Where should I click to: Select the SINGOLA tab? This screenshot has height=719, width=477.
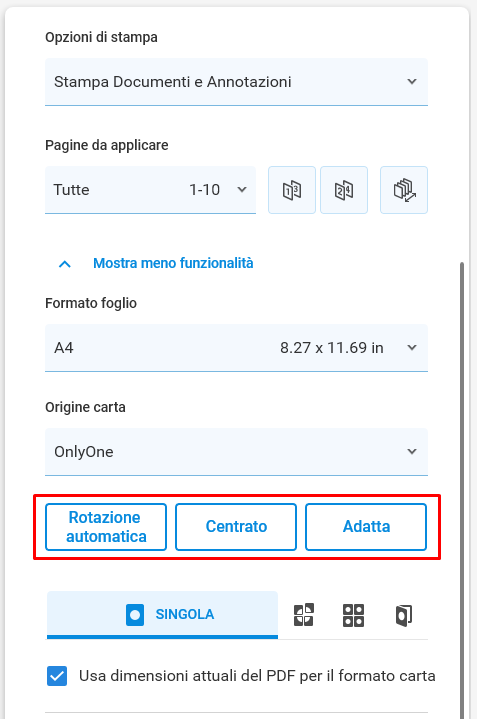tap(162, 614)
